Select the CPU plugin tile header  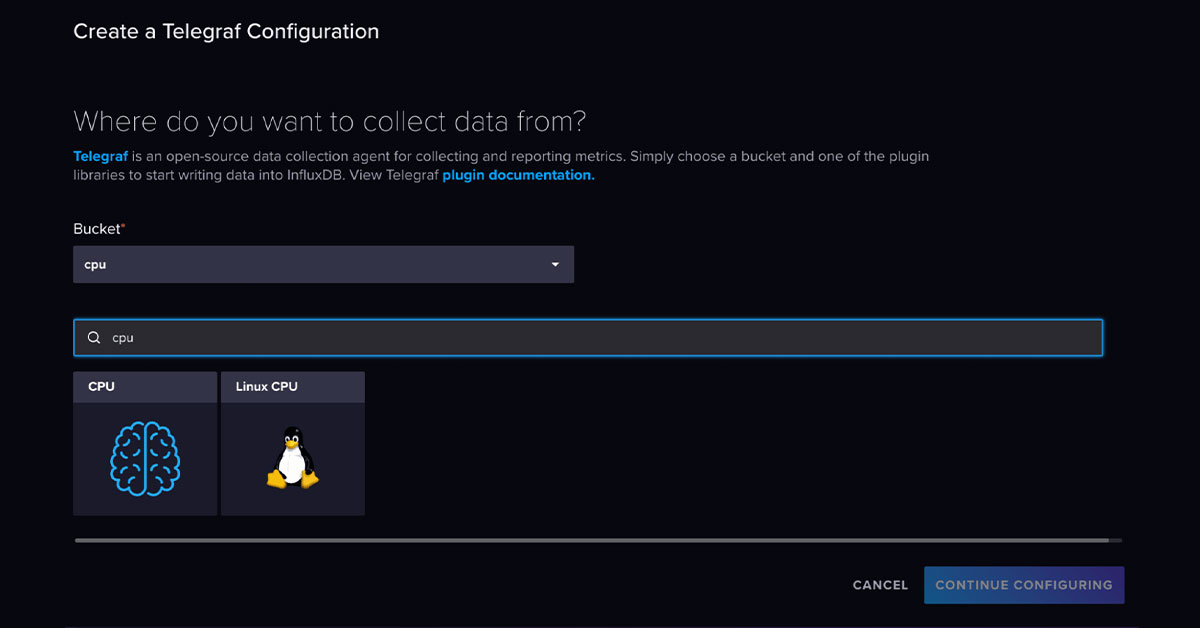pyautogui.click(x=145, y=386)
